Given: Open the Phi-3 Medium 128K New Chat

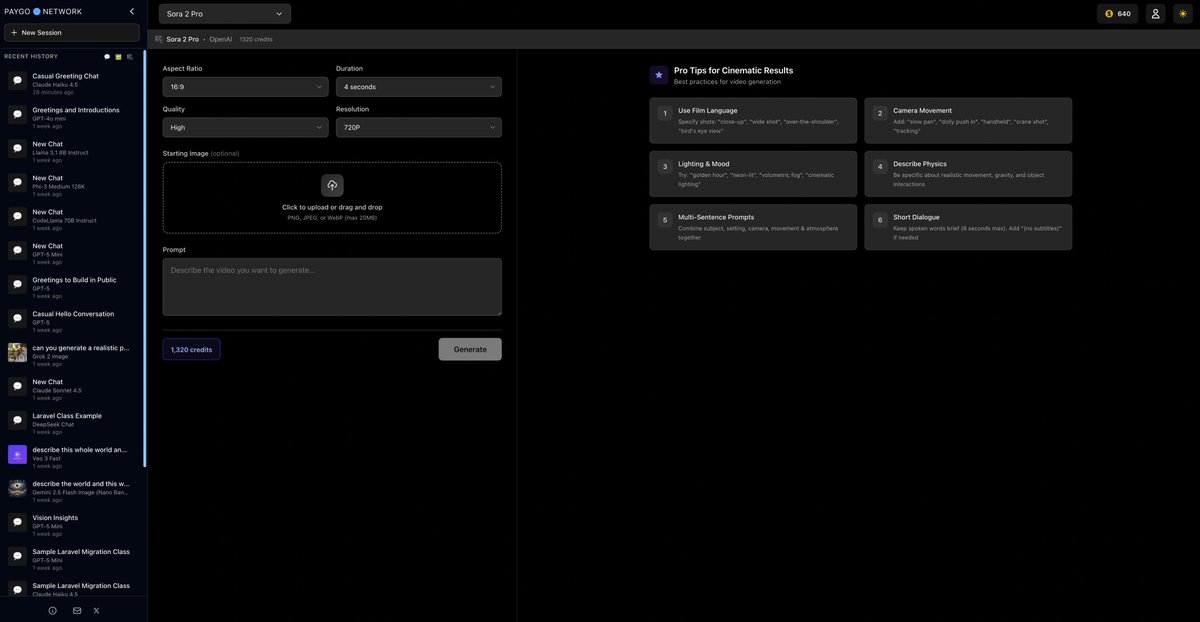Looking at the screenshot, I should pyautogui.click(x=70, y=182).
